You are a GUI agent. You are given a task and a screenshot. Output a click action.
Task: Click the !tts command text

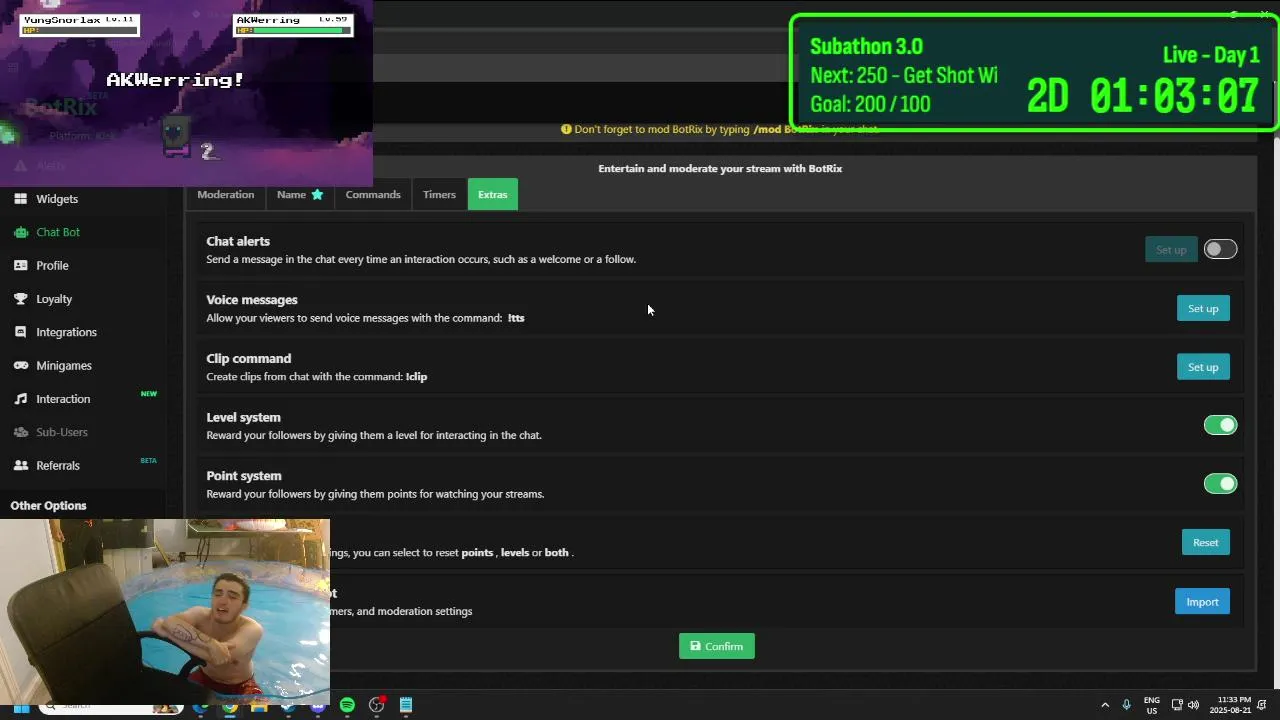516,318
